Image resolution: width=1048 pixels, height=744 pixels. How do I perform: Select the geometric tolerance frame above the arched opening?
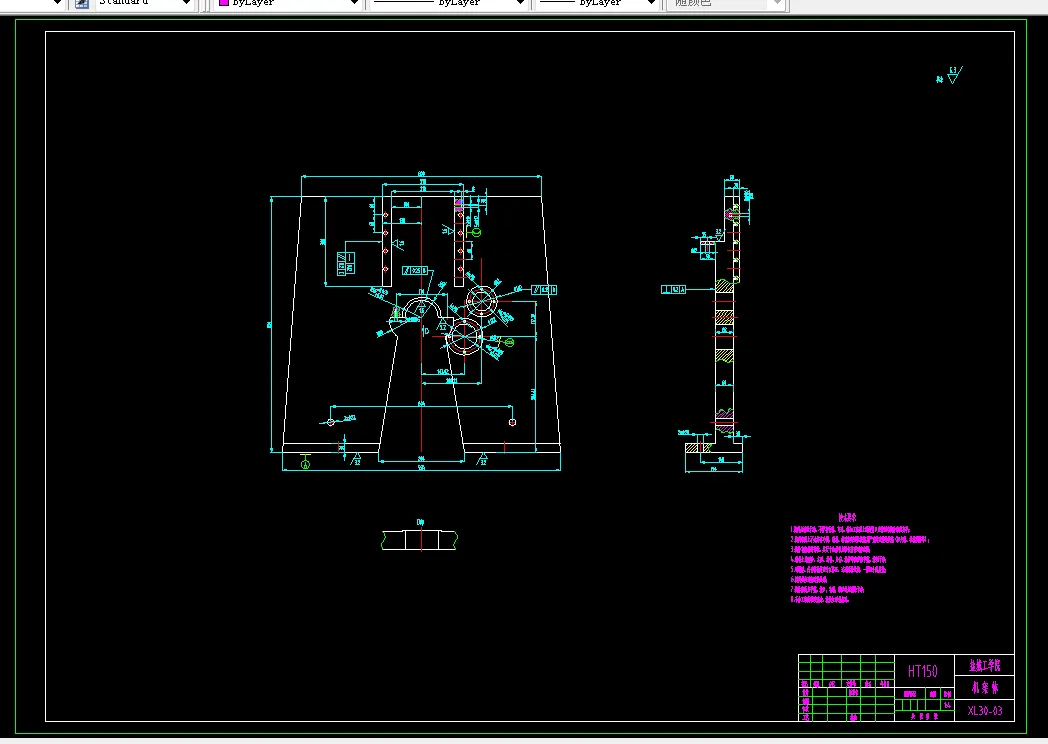(x=414, y=271)
